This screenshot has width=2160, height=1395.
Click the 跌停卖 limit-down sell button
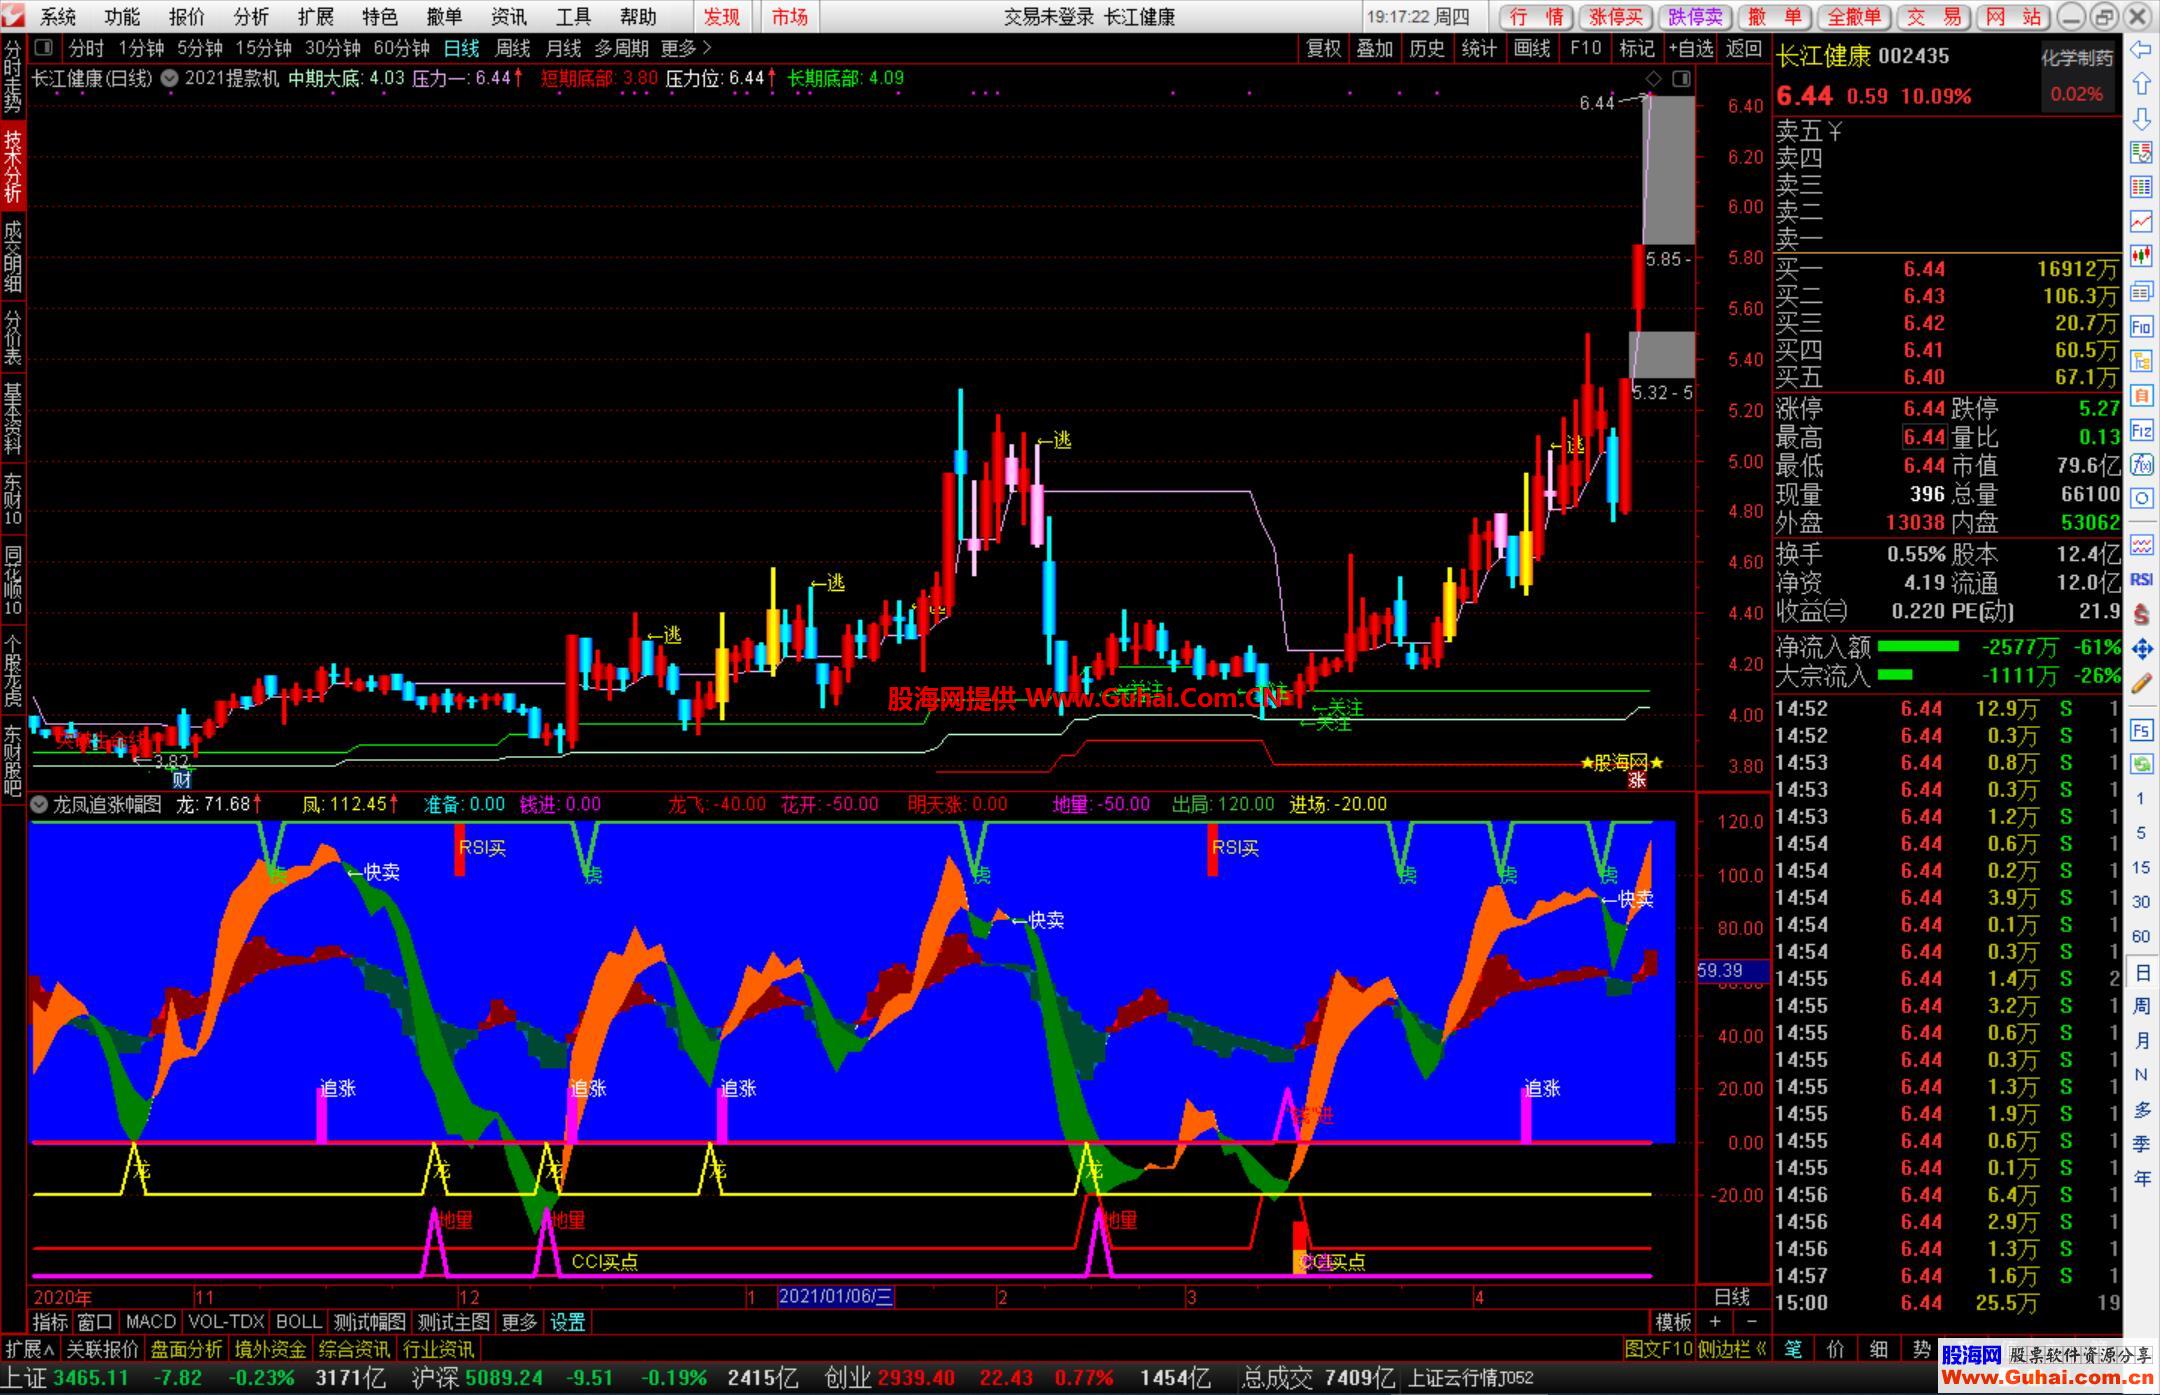1696,17
